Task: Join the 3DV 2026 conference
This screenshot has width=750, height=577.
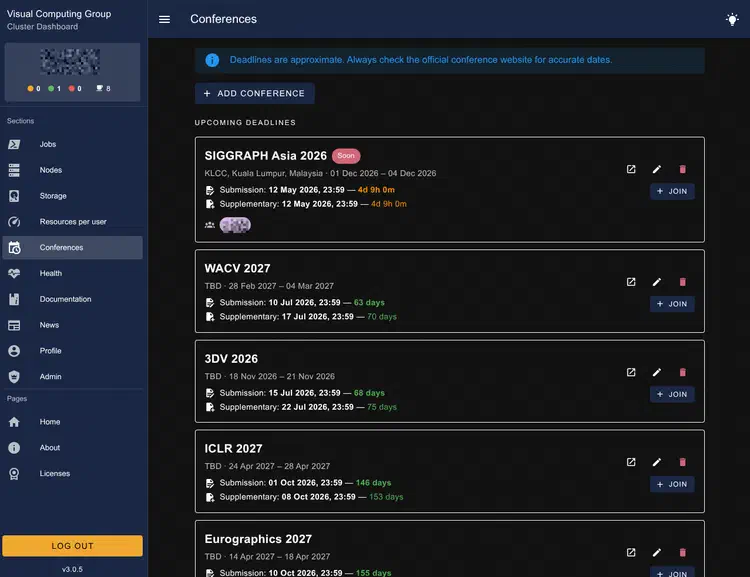Action: [x=672, y=394]
